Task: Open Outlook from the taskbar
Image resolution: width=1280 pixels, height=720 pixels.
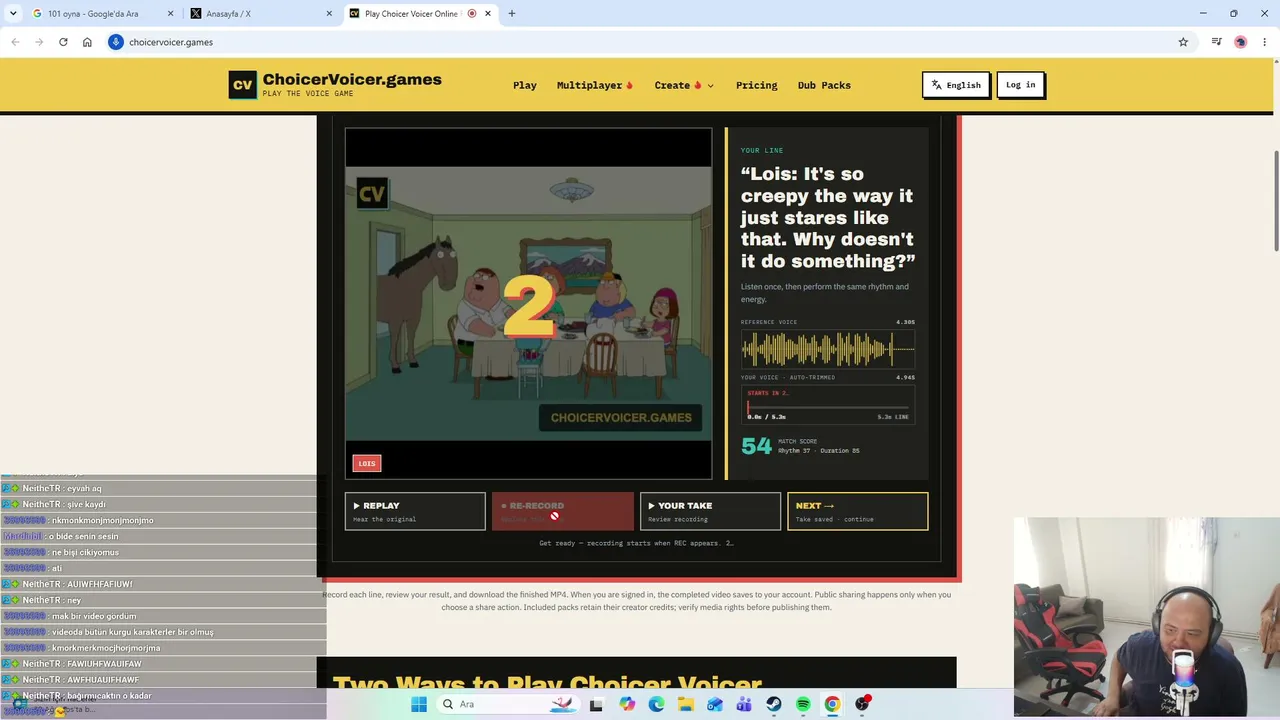Action: point(715,704)
